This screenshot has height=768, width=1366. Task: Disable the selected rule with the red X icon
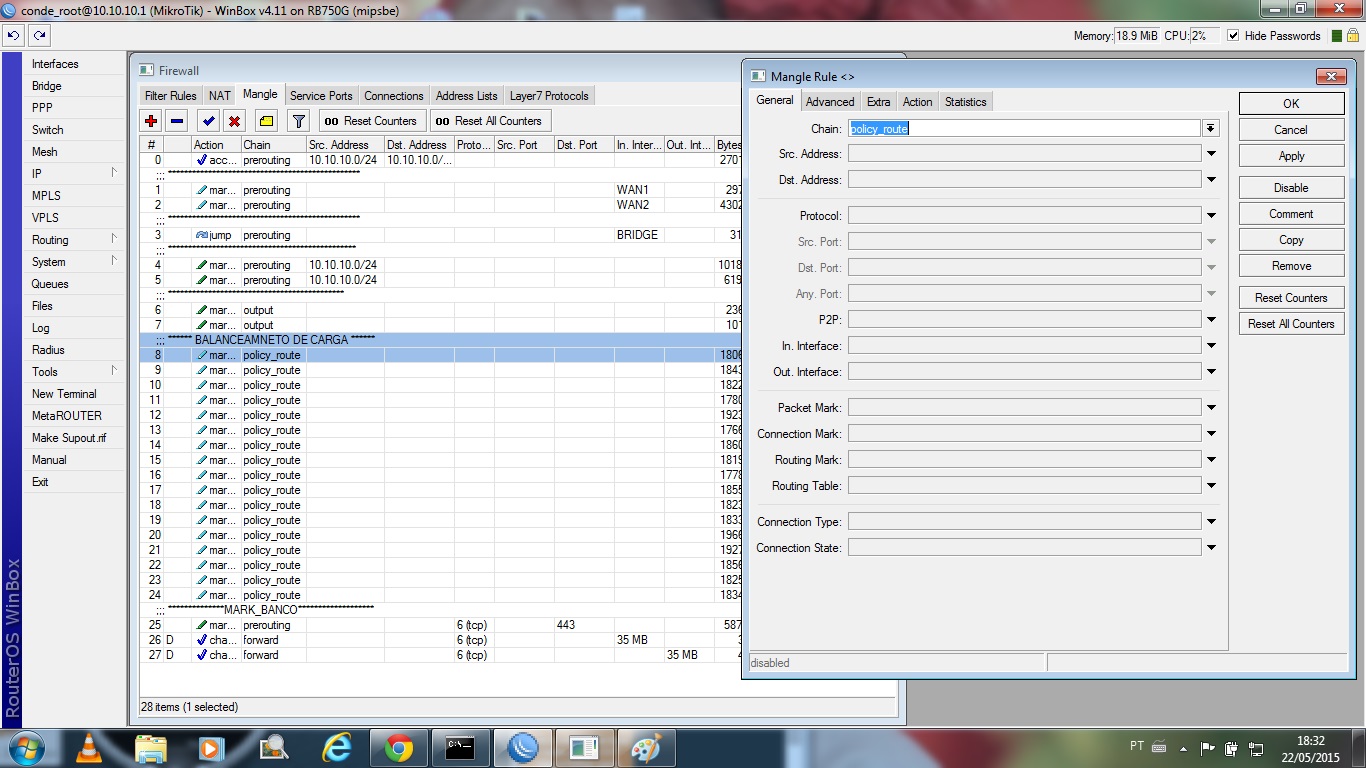pyautogui.click(x=235, y=121)
